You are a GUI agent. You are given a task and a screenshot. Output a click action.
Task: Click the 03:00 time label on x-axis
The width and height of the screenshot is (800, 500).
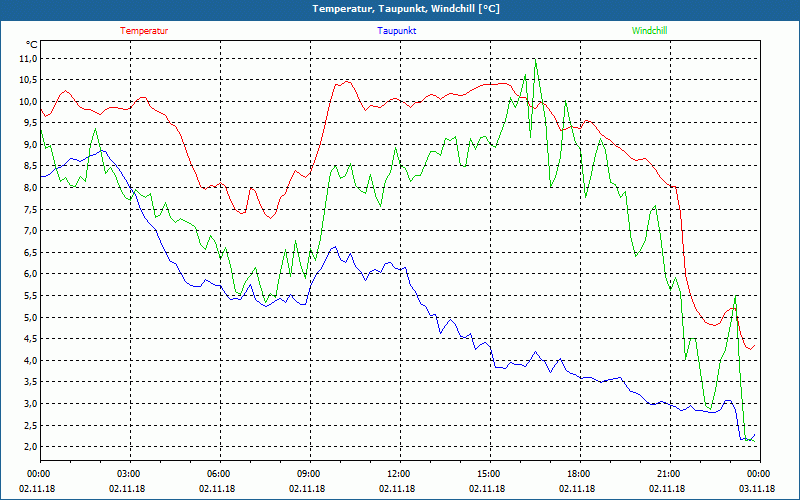[x=130, y=474]
